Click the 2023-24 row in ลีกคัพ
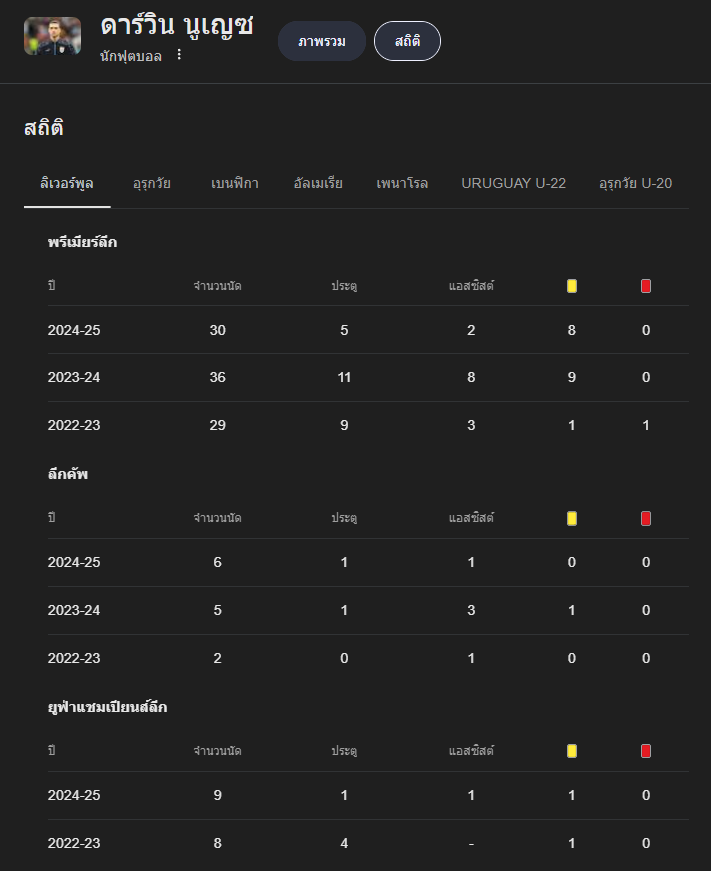Image resolution: width=711 pixels, height=871 pixels. [368, 610]
